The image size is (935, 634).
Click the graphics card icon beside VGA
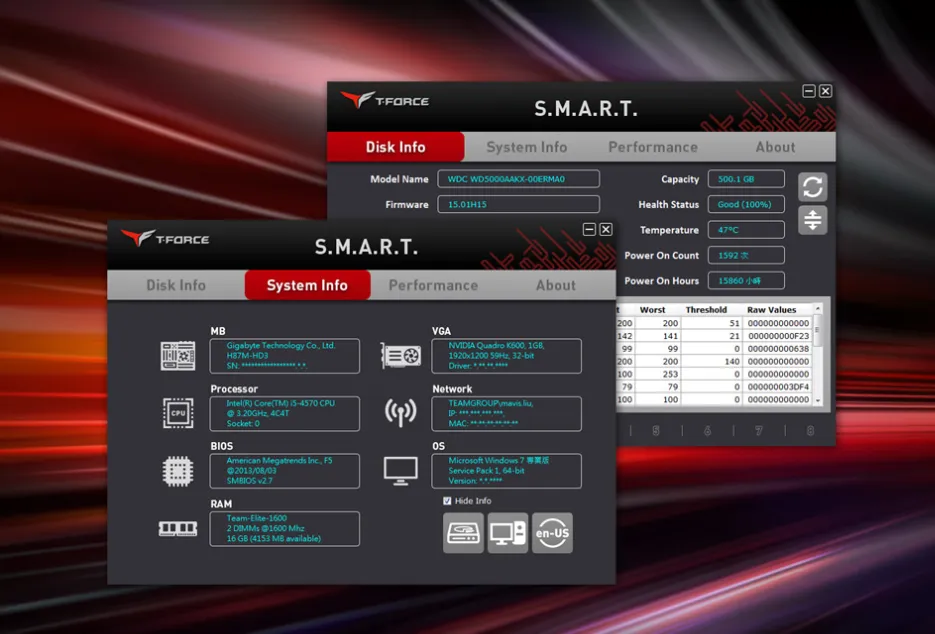[401, 356]
